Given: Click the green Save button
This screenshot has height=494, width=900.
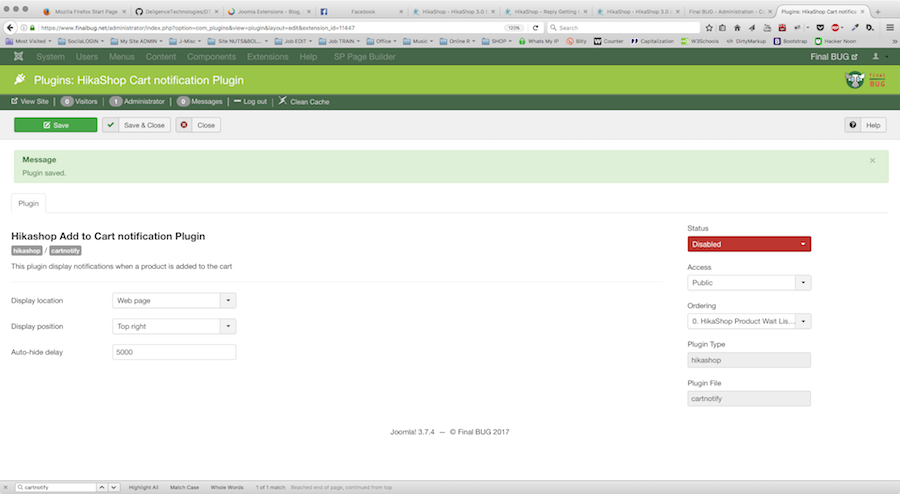Looking at the screenshot, I should click(x=56, y=125).
